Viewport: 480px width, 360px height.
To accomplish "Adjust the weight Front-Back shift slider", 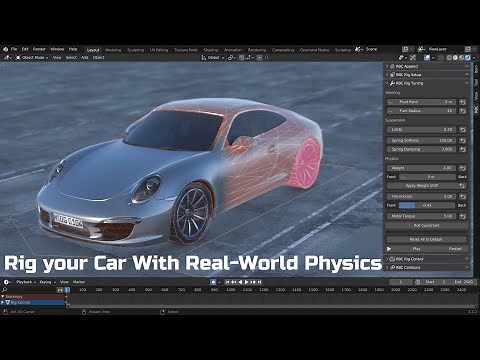I will click(x=427, y=177).
